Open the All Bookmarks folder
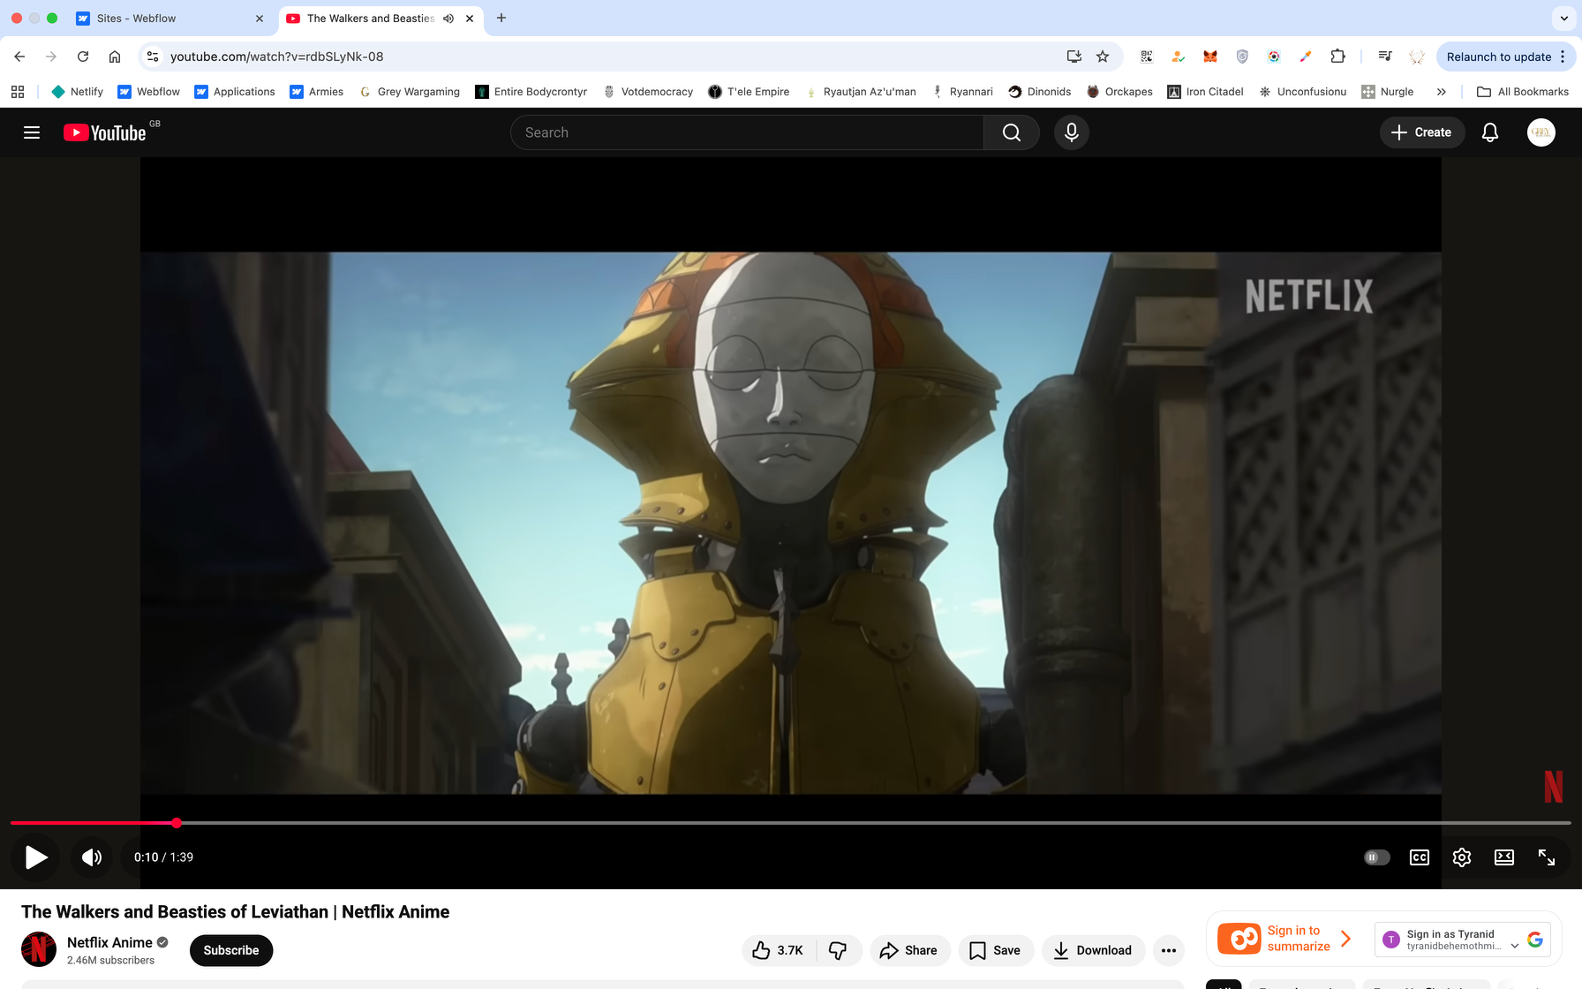The image size is (1582, 990). [1522, 92]
